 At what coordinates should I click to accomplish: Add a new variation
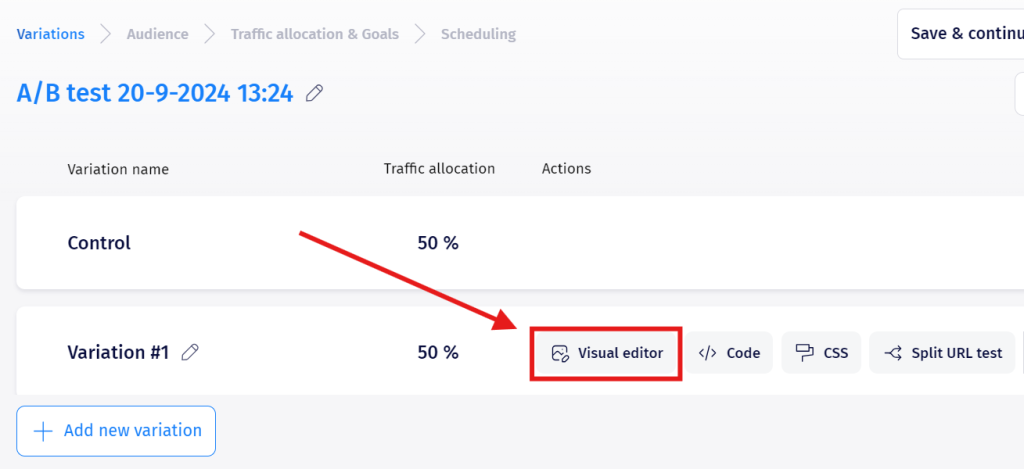pos(116,431)
